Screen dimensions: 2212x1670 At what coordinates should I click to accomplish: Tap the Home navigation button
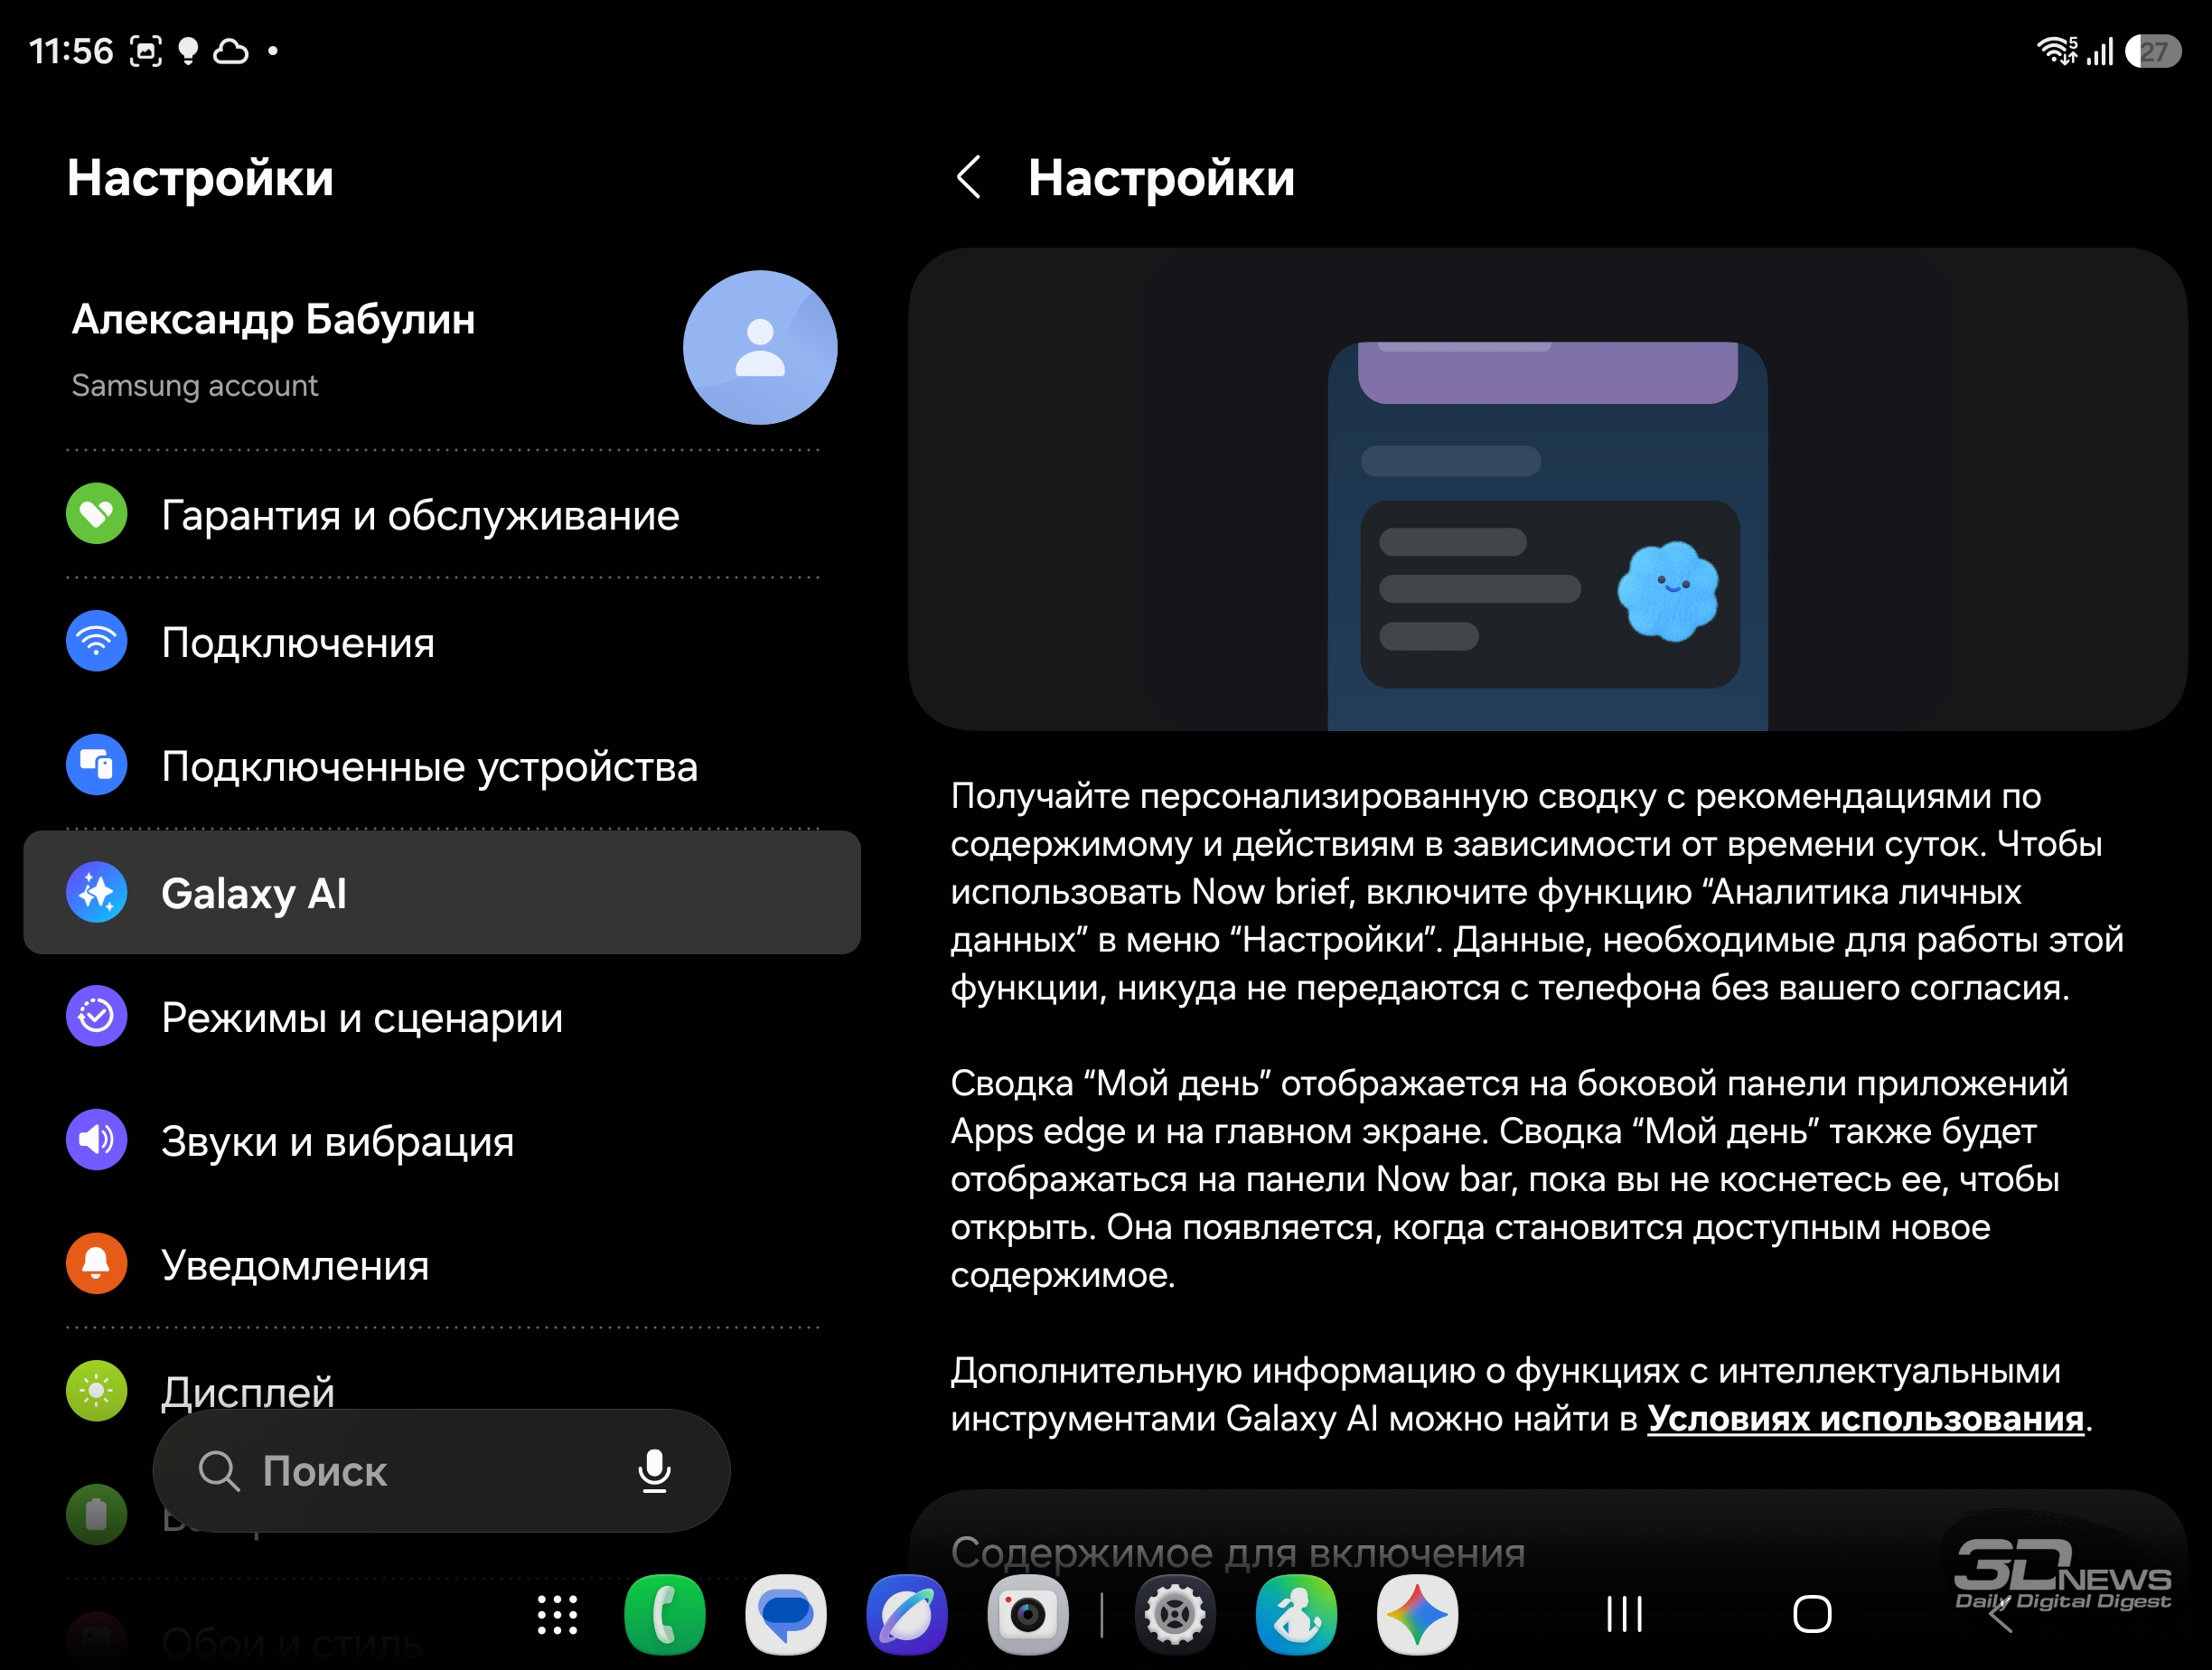1812,1614
